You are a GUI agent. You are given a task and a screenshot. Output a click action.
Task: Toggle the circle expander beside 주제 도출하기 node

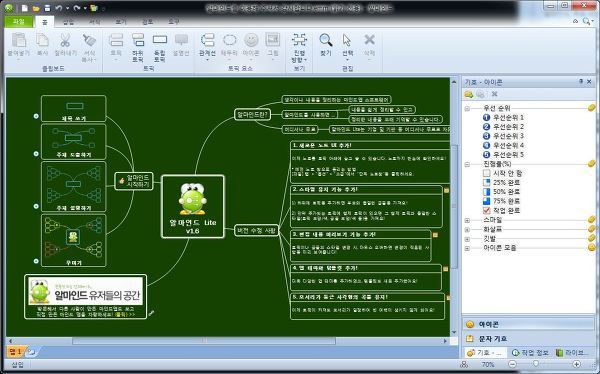[36, 154]
